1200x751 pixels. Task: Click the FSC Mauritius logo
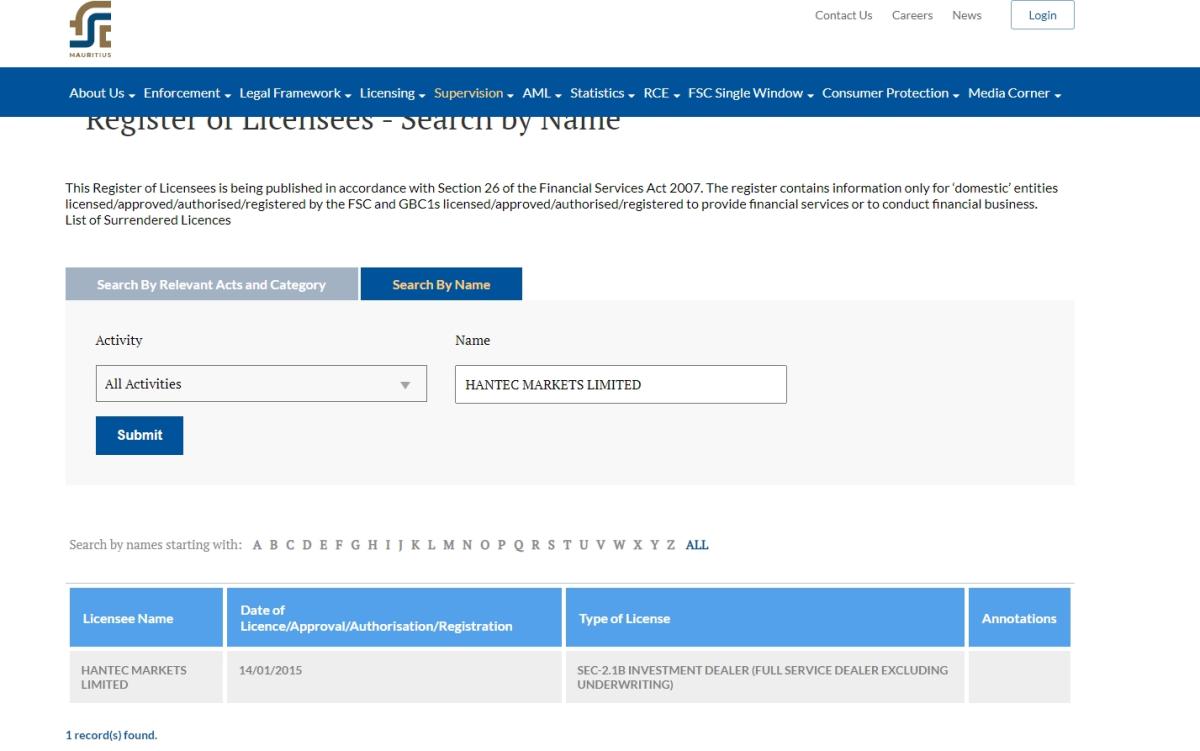click(x=90, y=30)
